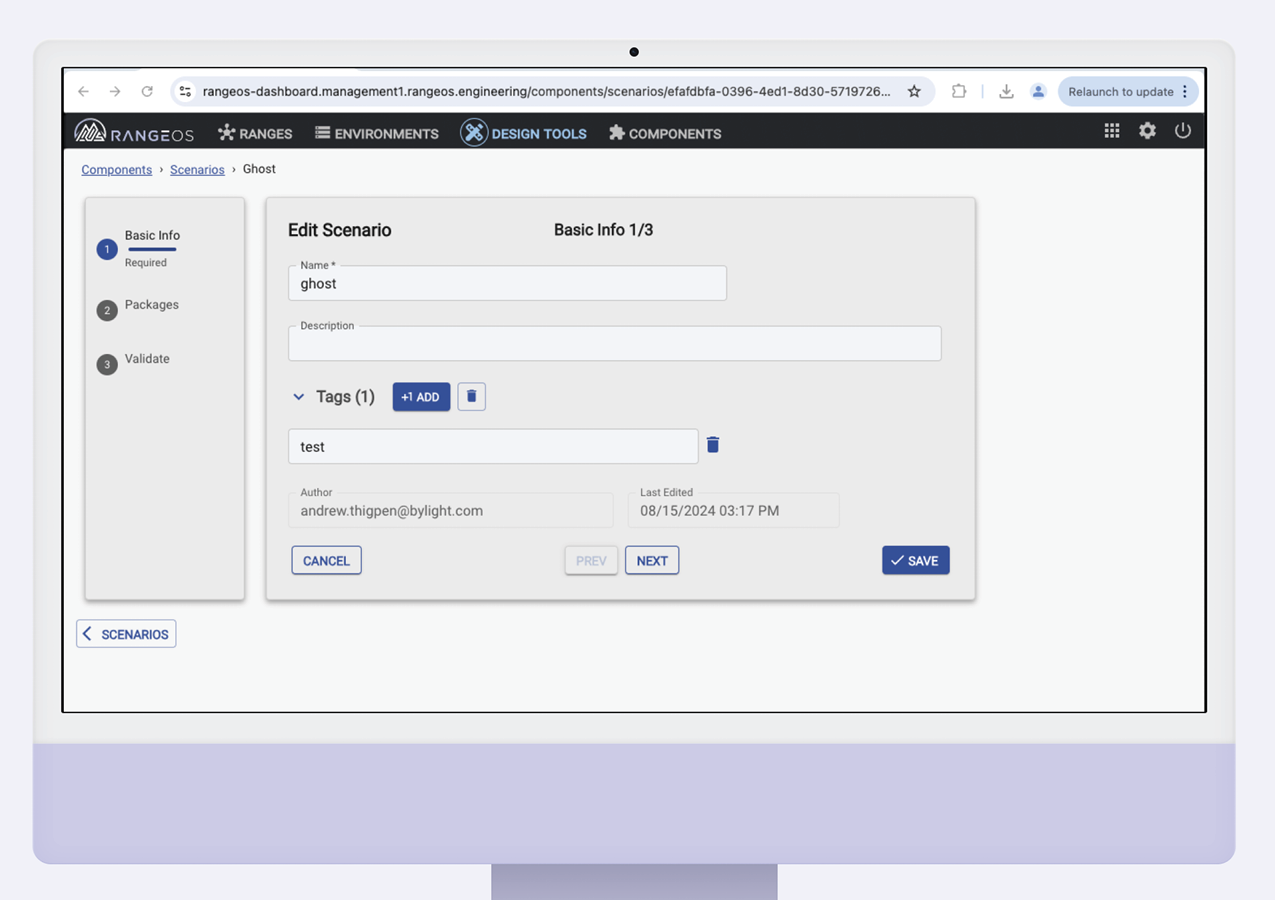Screen dimensions: 1275x900
Task: Click the Components puzzle icon
Action: click(617, 132)
